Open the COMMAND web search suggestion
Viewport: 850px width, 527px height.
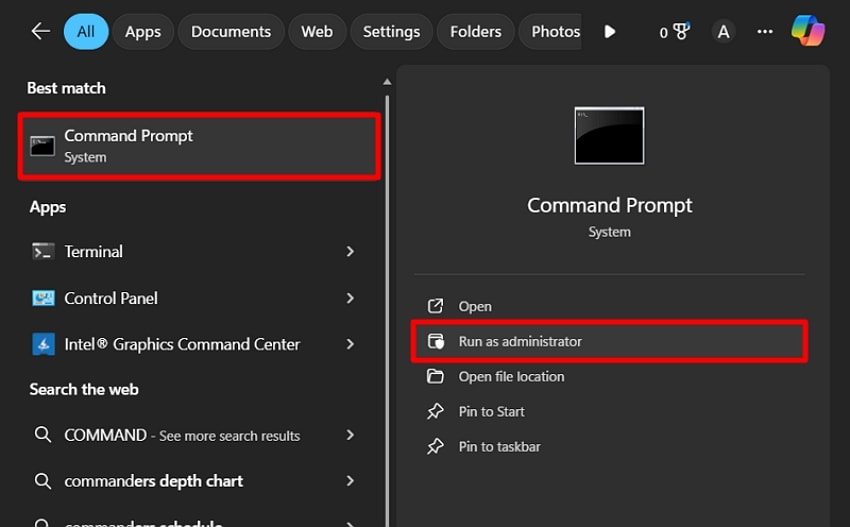pyautogui.click(x=194, y=435)
